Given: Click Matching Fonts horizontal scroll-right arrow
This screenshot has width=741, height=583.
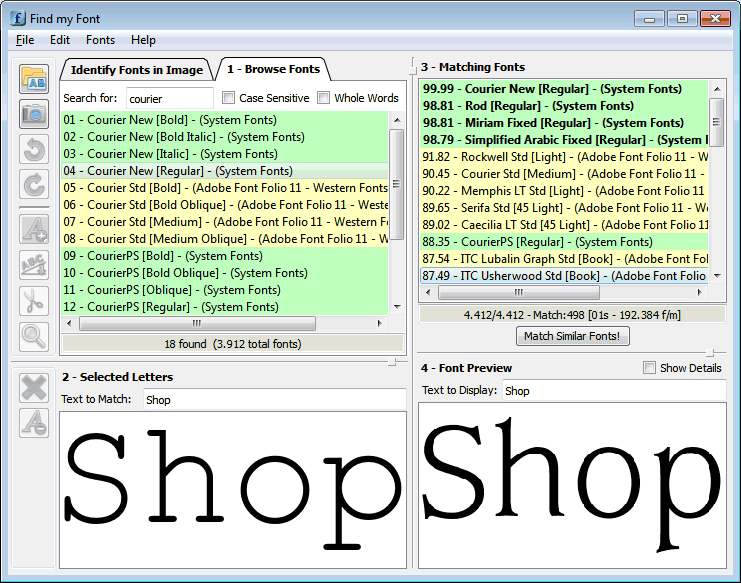Looking at the screenshot, I should tap(699, 292).
